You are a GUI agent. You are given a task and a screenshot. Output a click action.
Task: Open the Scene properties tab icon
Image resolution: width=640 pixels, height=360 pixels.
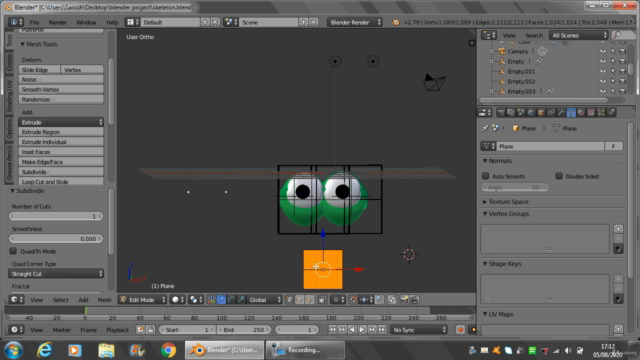click(x=521, y=112)
